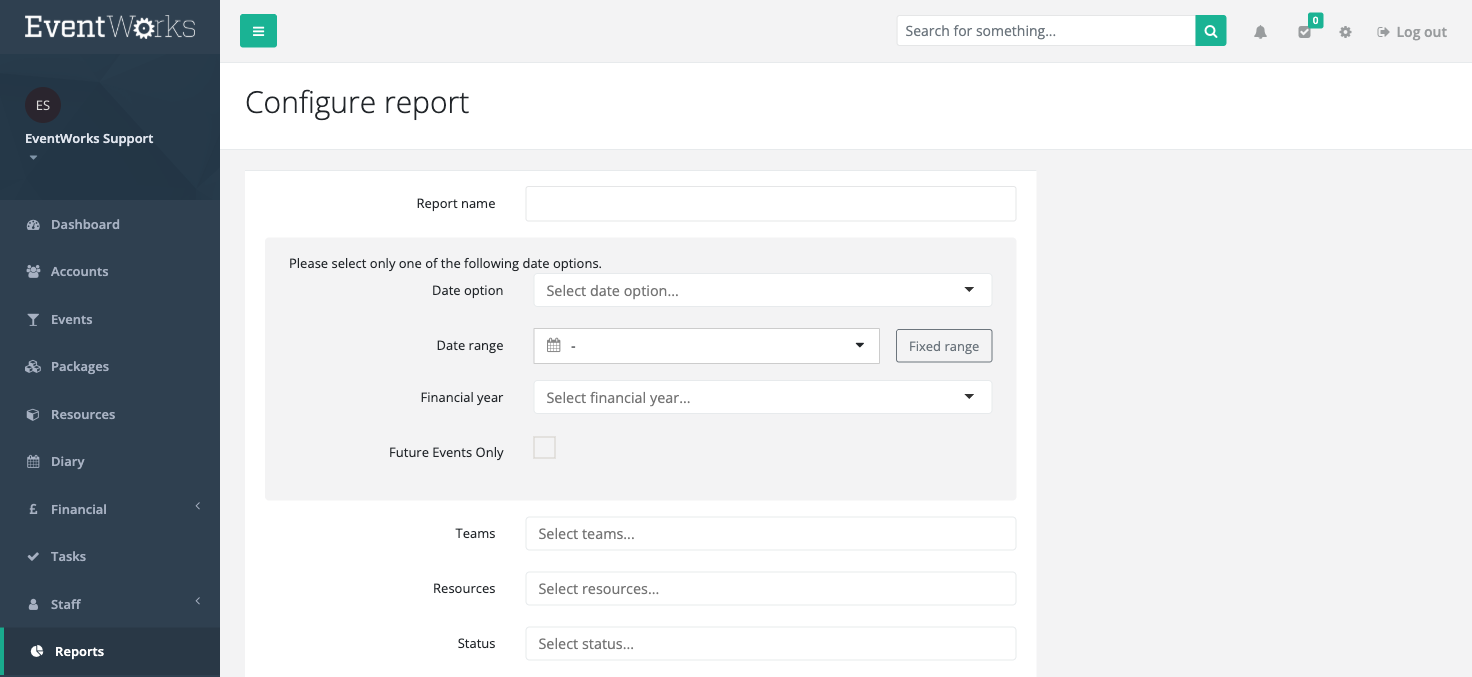
Task: Tick the Future Events Only checkbox
Action: [544, 448]
